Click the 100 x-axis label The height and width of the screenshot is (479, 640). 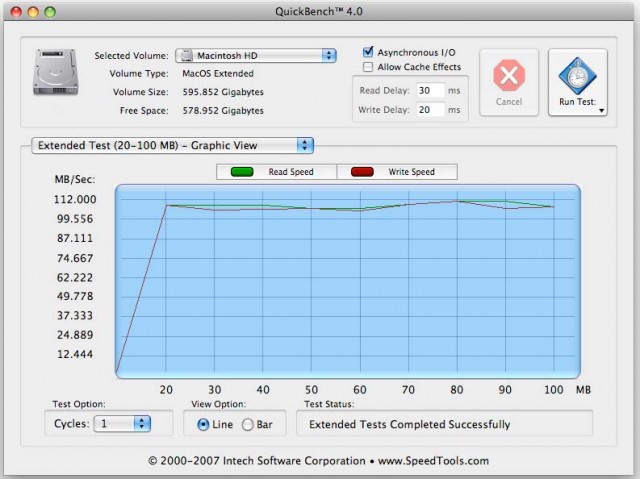click(x=553, y=390)
